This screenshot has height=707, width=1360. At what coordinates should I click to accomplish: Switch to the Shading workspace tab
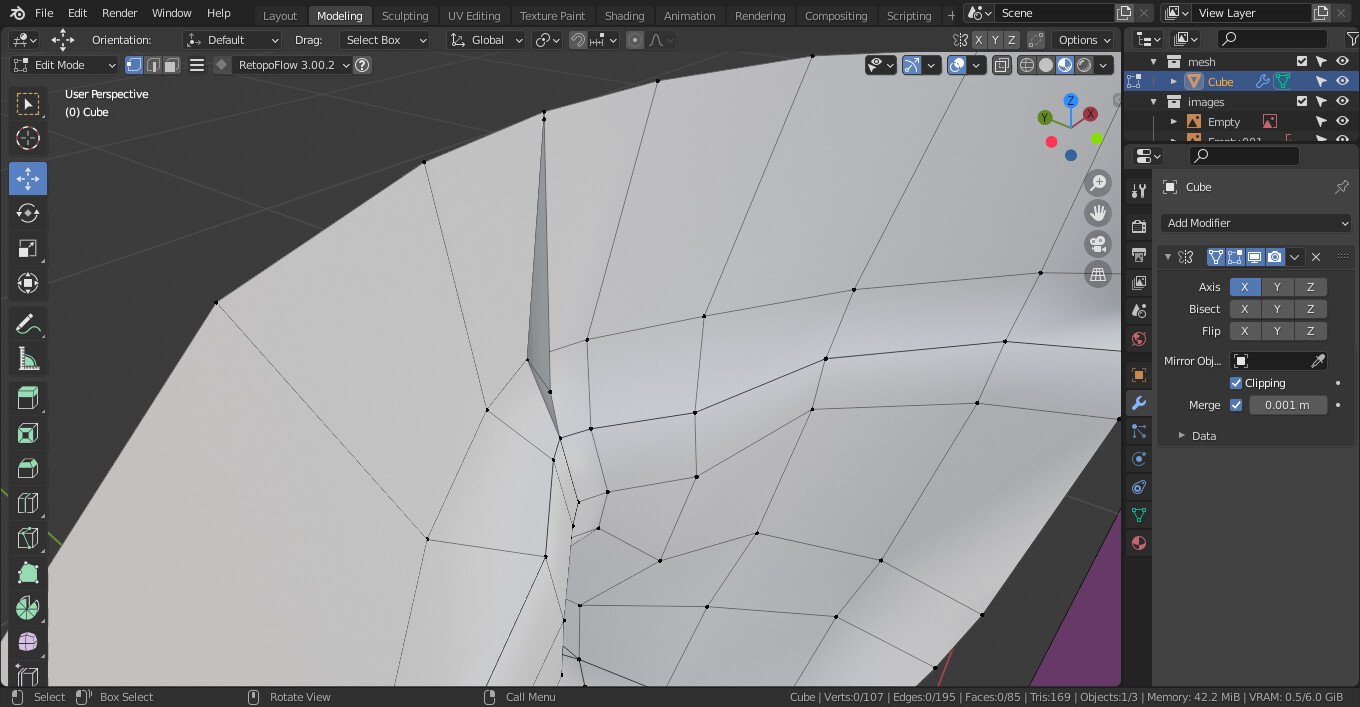(x=625, y=16)
